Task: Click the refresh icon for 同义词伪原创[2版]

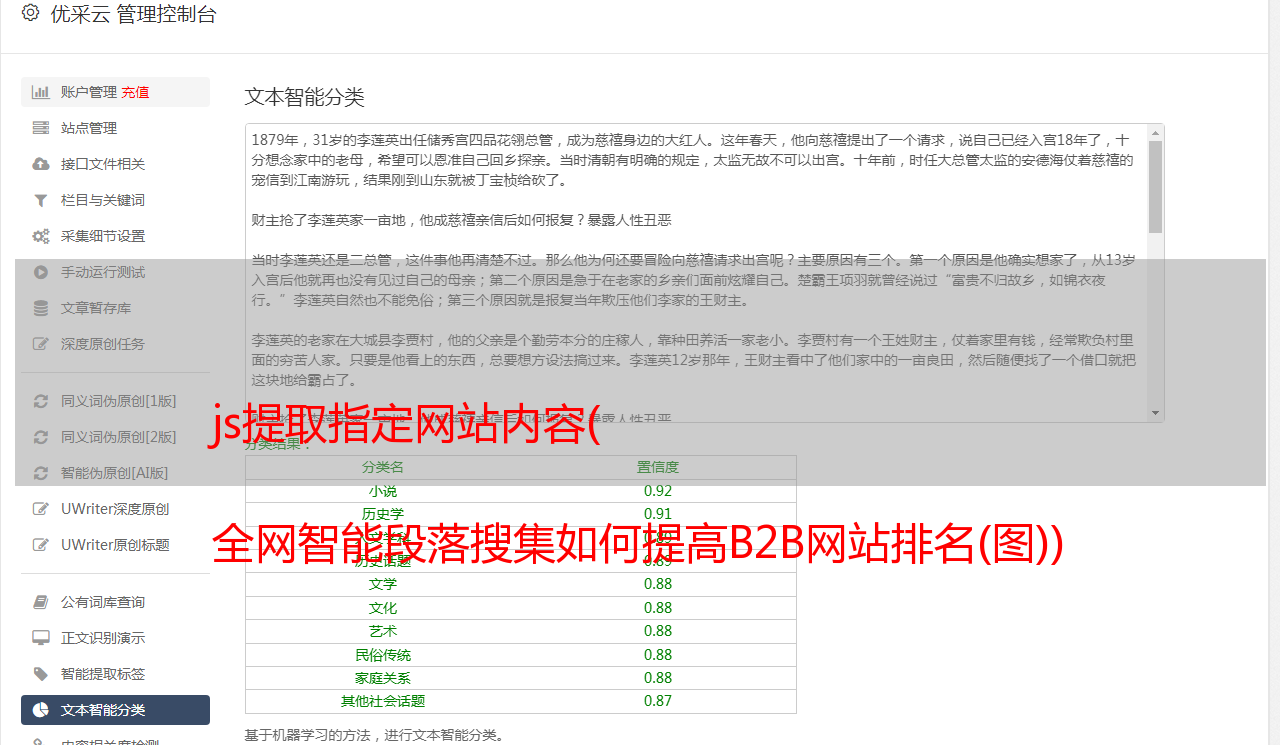Action: pyautogui.click(x=41, y=437)
